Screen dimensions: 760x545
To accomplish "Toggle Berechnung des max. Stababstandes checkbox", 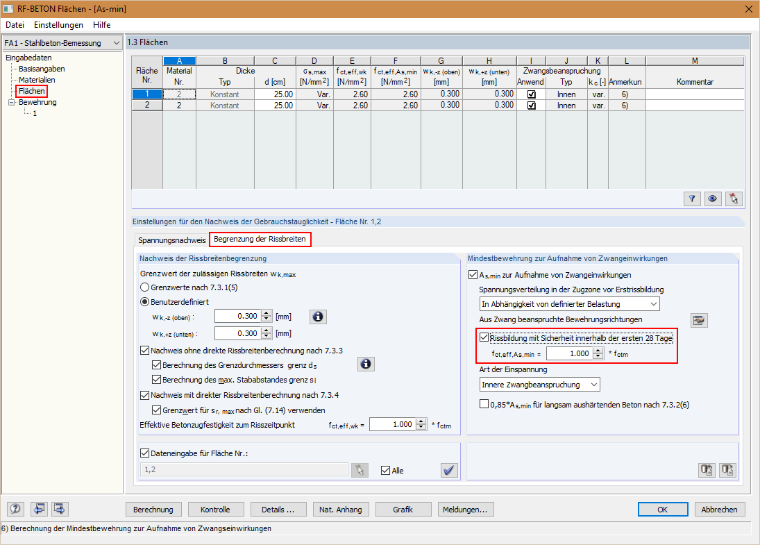I will click(x=156, y=380).
